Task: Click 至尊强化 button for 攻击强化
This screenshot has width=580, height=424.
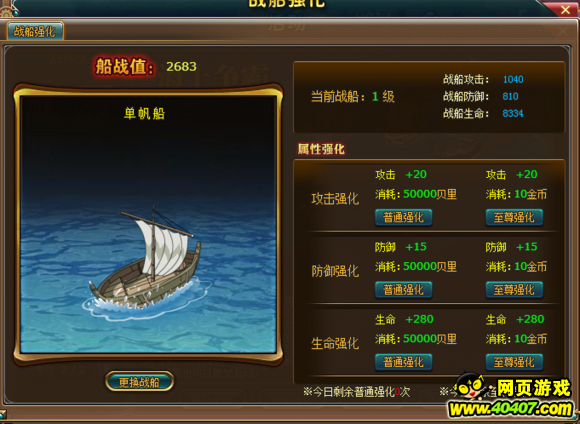Action: (514, 217)
